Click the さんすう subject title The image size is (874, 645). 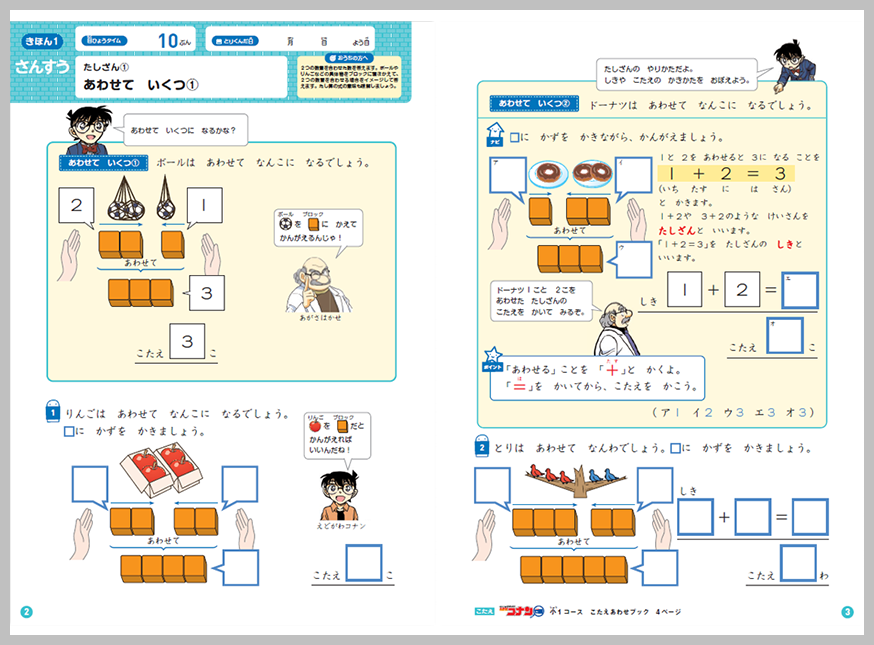(x=42, y=67)
